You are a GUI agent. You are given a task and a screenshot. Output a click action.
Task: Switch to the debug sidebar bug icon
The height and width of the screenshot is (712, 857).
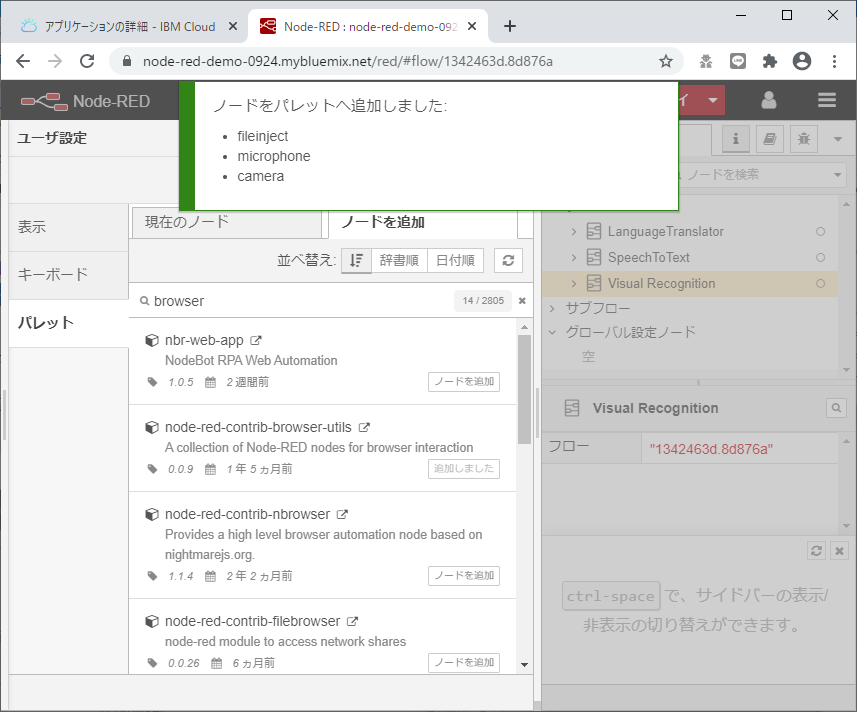tap(804, 140)
